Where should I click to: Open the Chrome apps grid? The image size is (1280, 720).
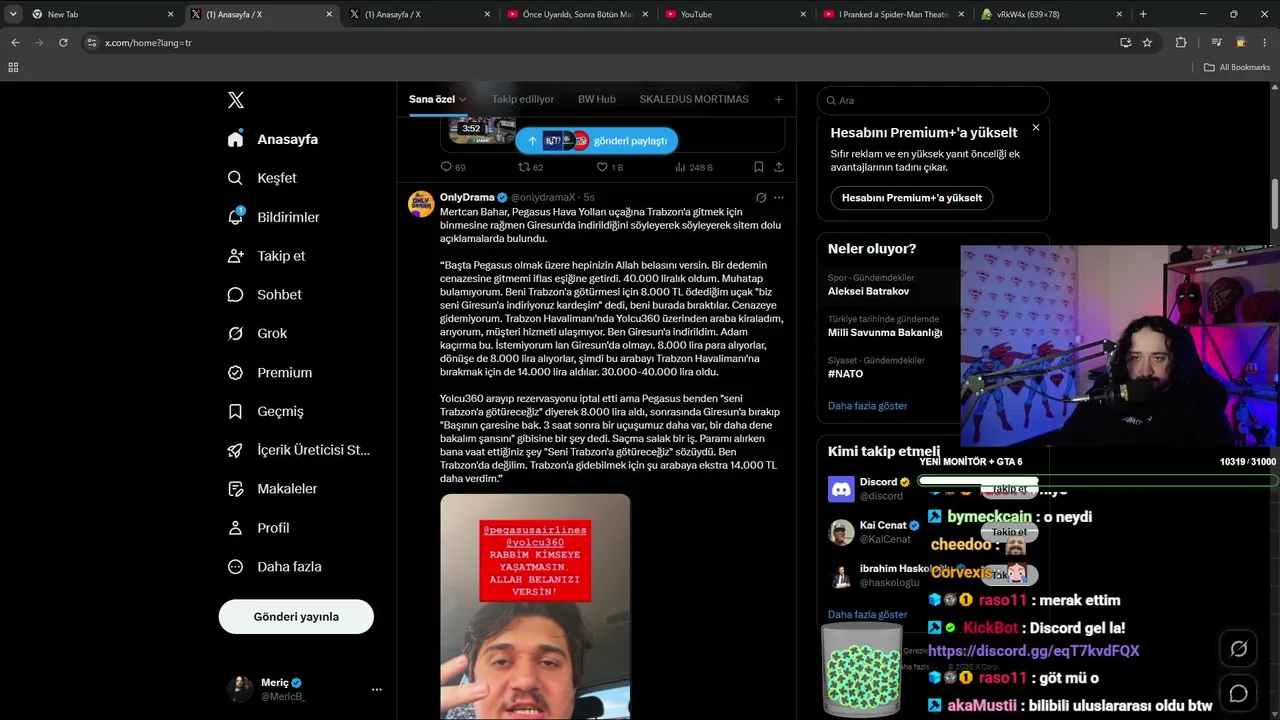pos(13,67)
